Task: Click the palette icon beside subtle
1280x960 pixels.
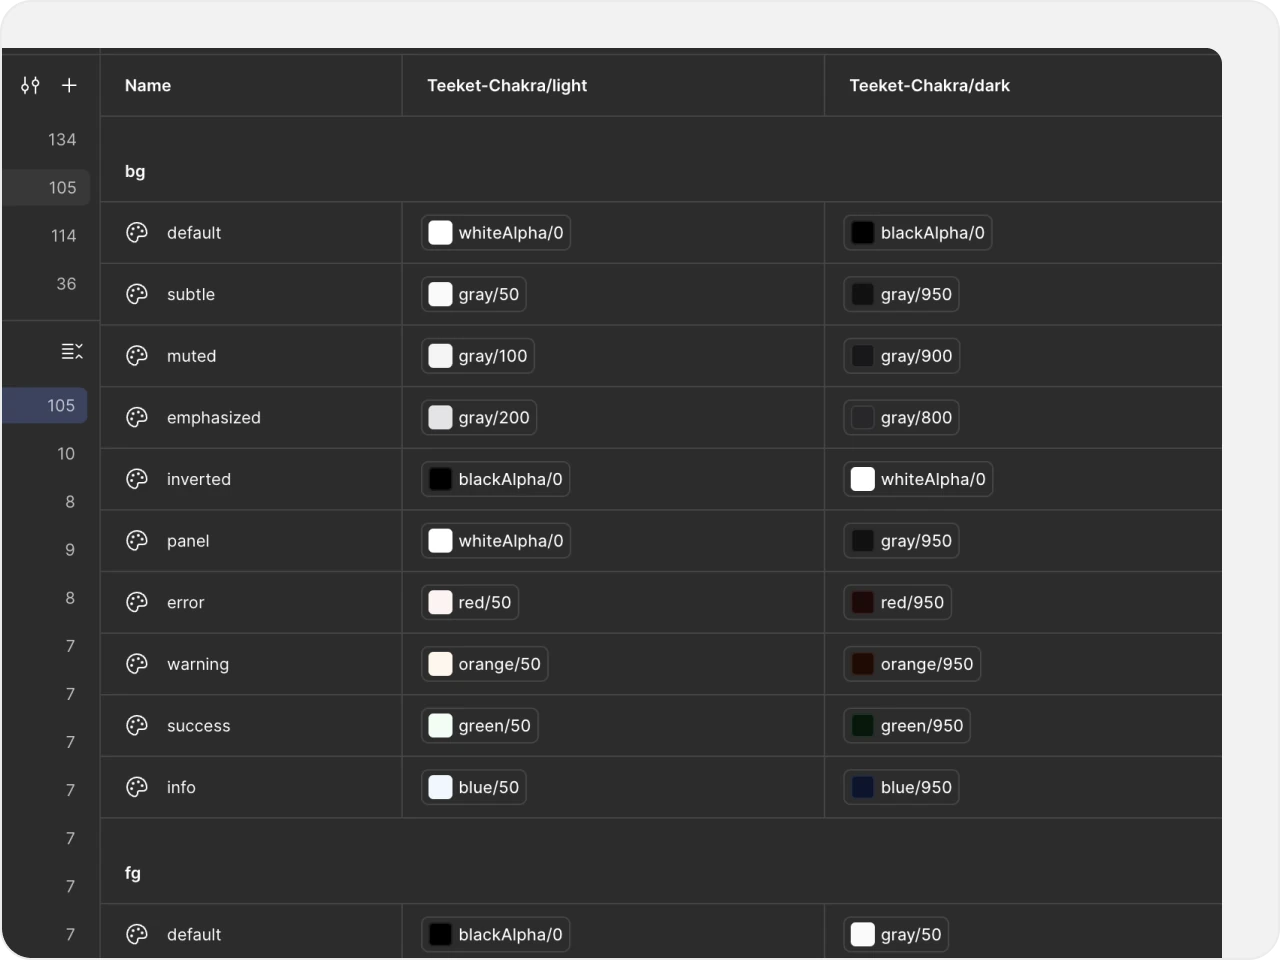Action: pyautogui.click(x=137, y=294)
